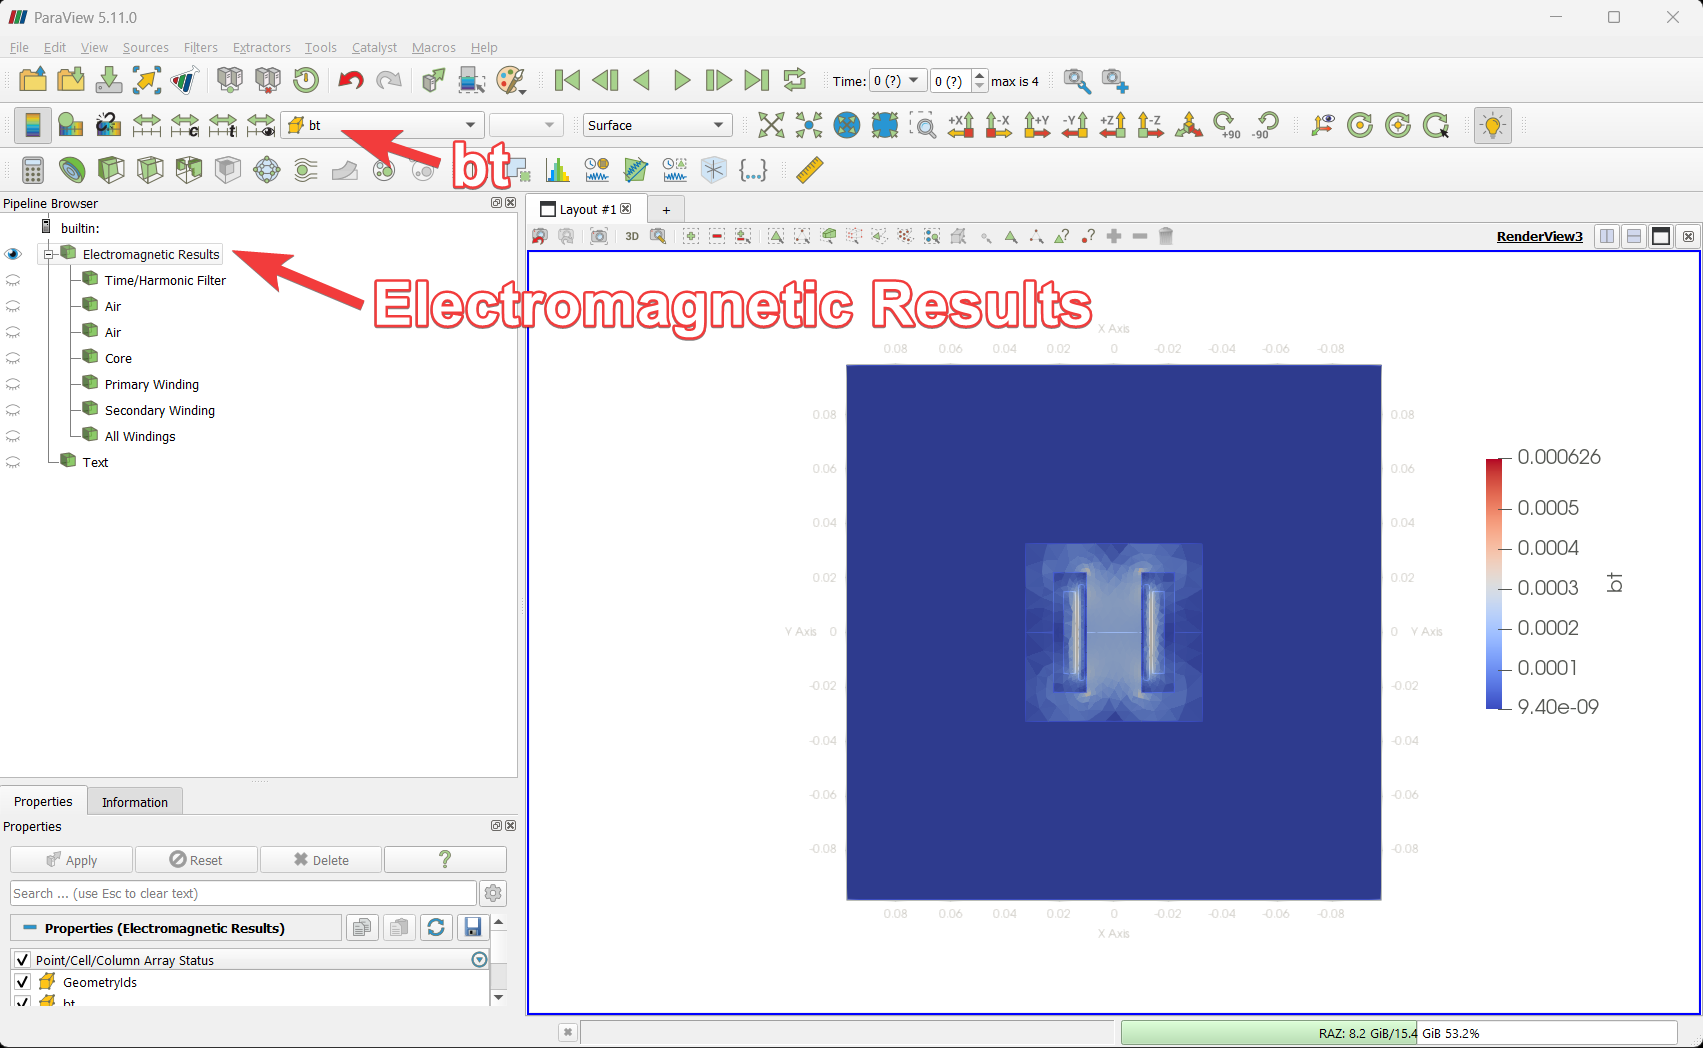The width and height of the screenshot is (1703, 1048).
Task: Open the Extractors menu
Action: 261,47
